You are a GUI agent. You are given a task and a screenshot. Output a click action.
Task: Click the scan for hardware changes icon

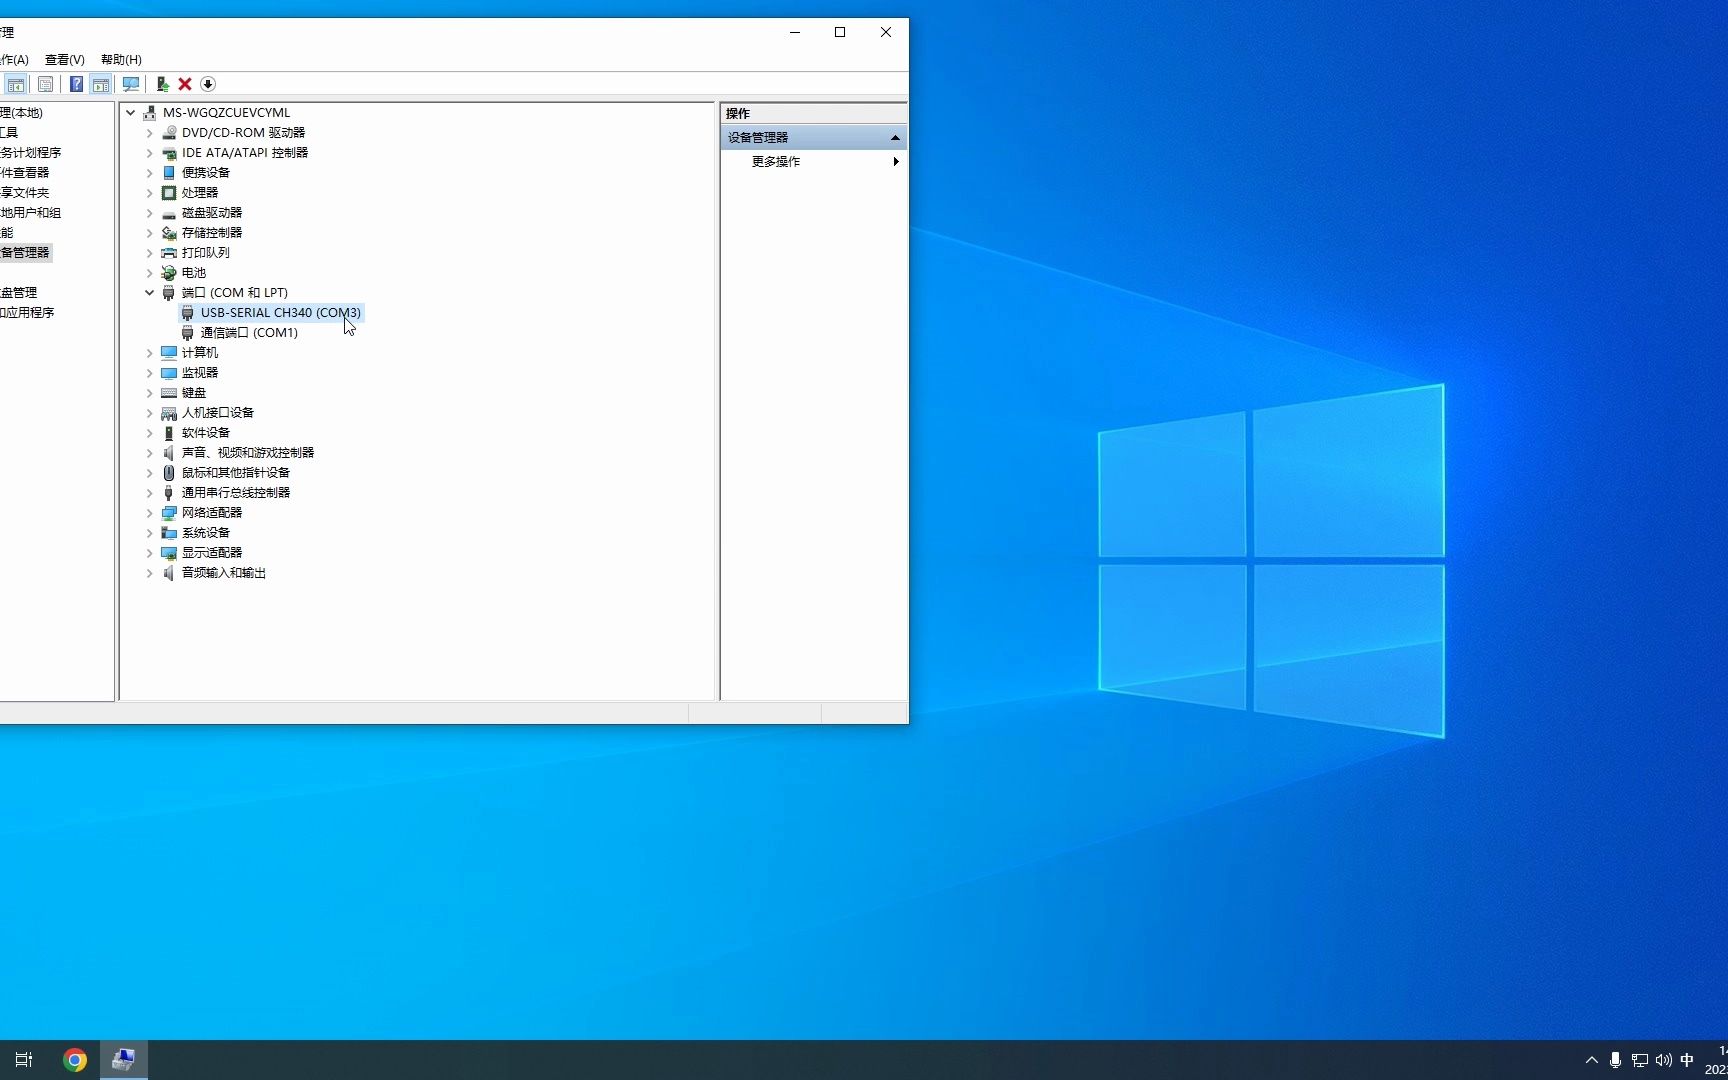[130, 85]
